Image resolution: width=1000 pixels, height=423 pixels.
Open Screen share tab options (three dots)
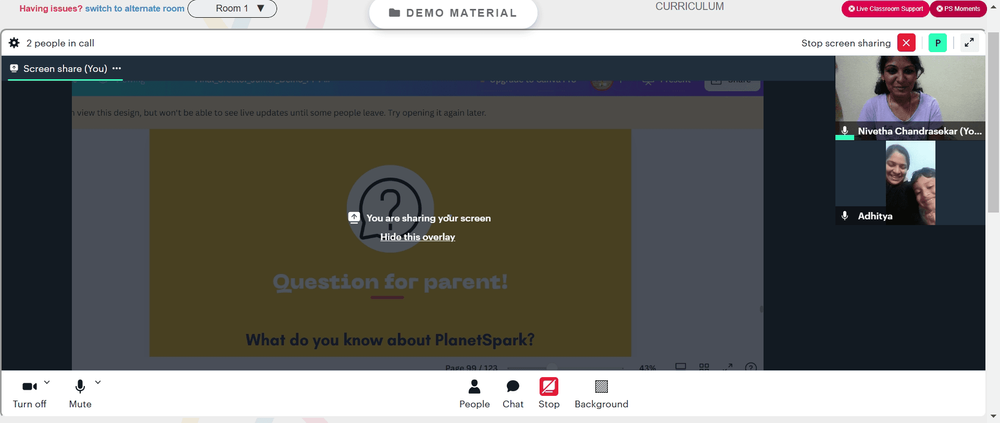coord(117,68)
